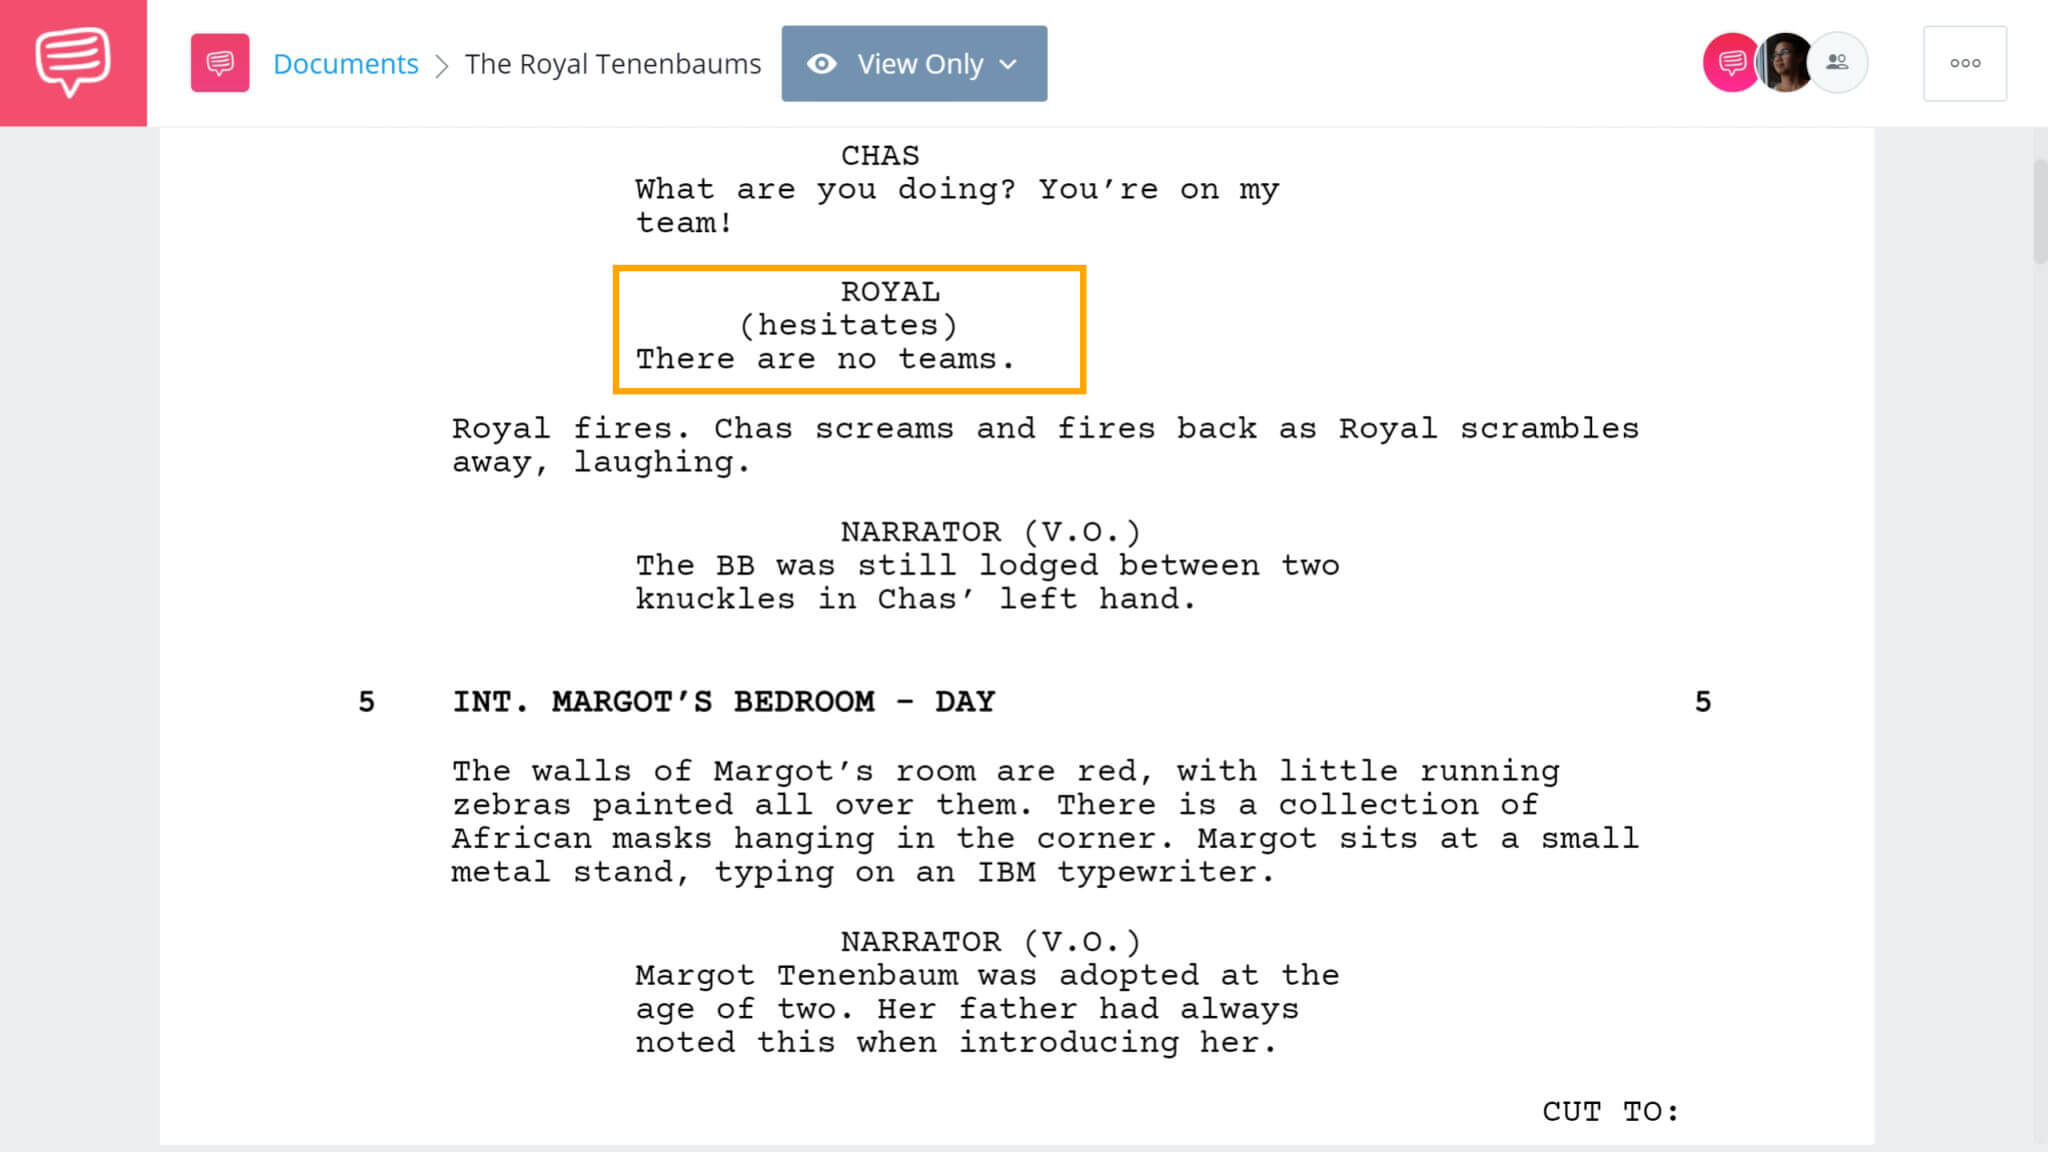This screenshot has width=2048, height=1152.
Task: Click the user profile avatar icon
Action: coord(1784,63)
